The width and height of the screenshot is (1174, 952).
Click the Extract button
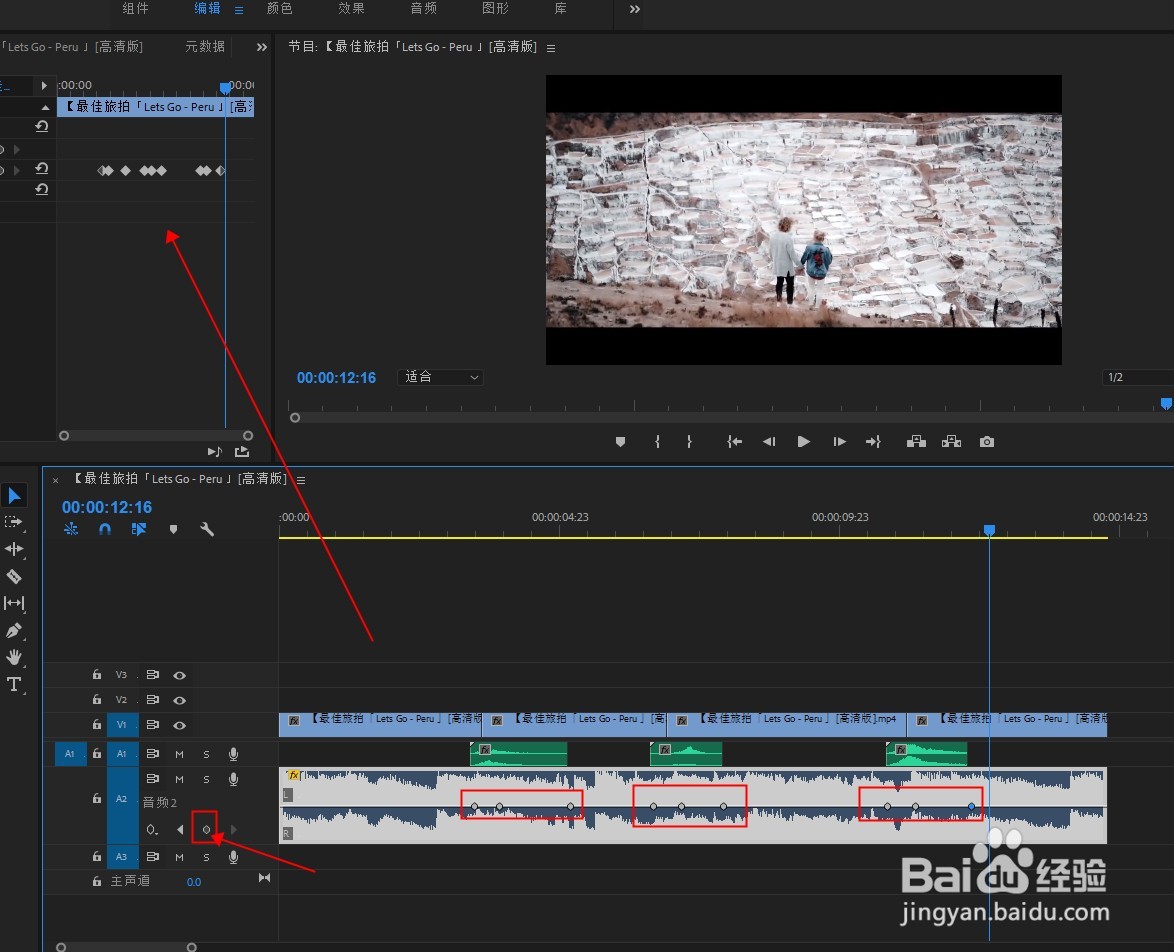click(x=952, y=442)
